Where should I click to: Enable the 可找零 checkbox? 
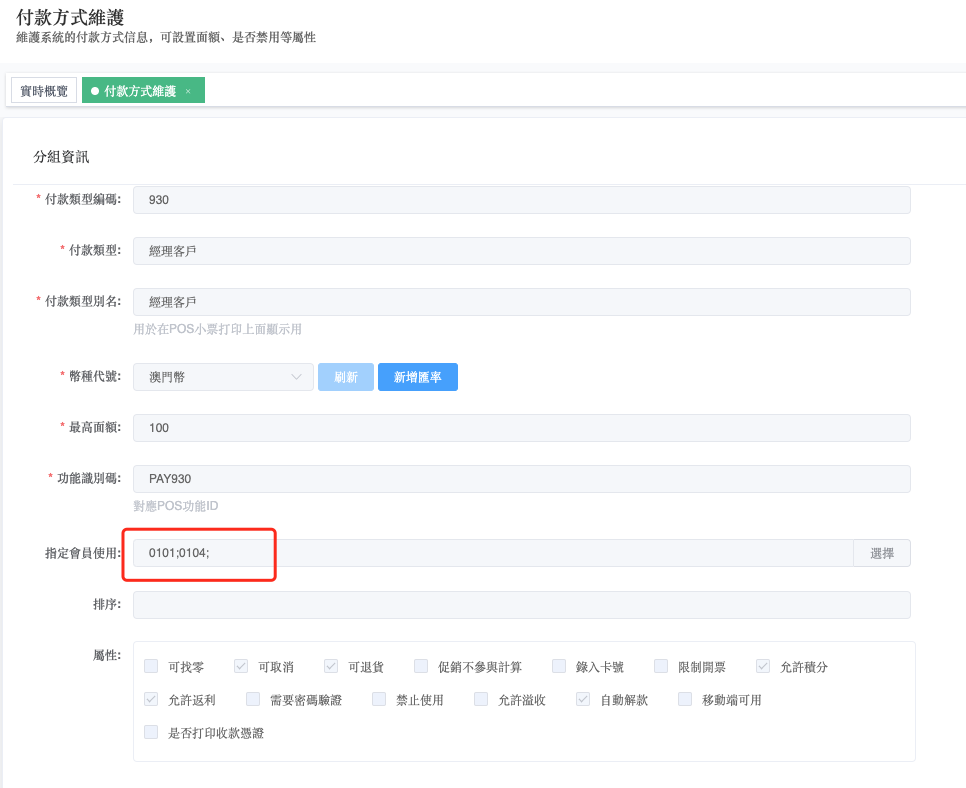point(151,665)
